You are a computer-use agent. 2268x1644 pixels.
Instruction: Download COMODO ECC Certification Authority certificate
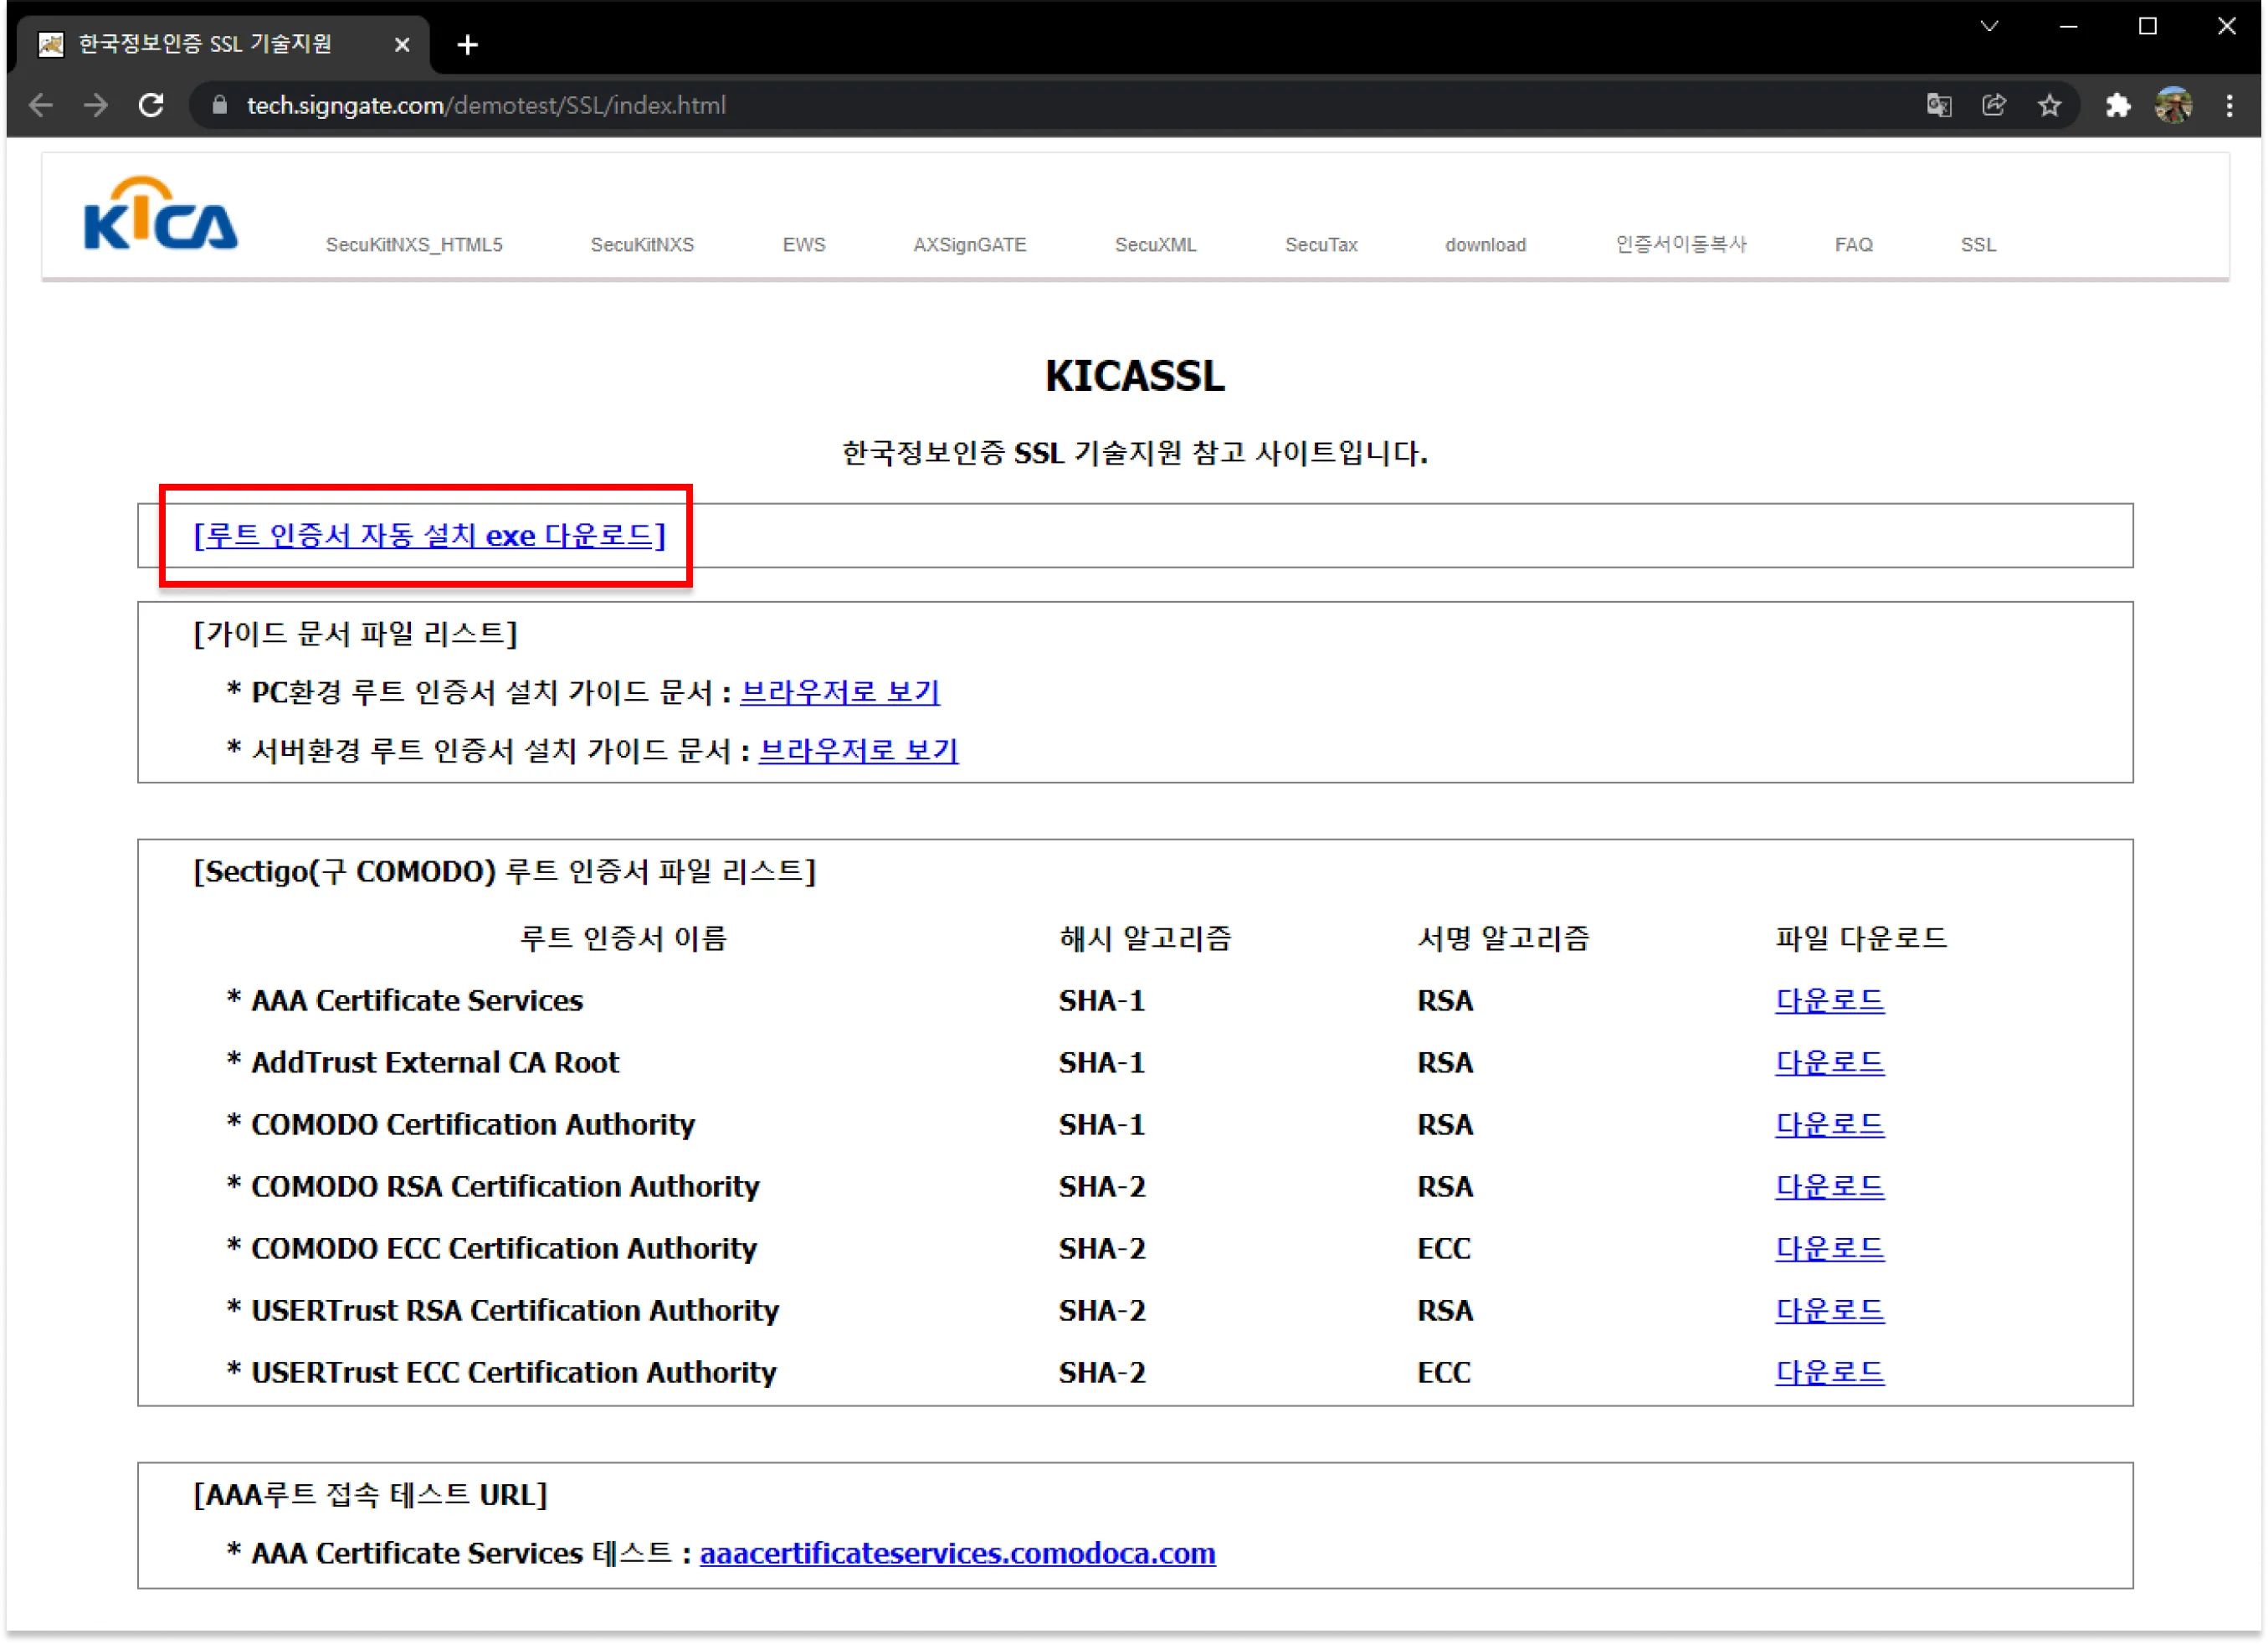coord(1830,1249)
